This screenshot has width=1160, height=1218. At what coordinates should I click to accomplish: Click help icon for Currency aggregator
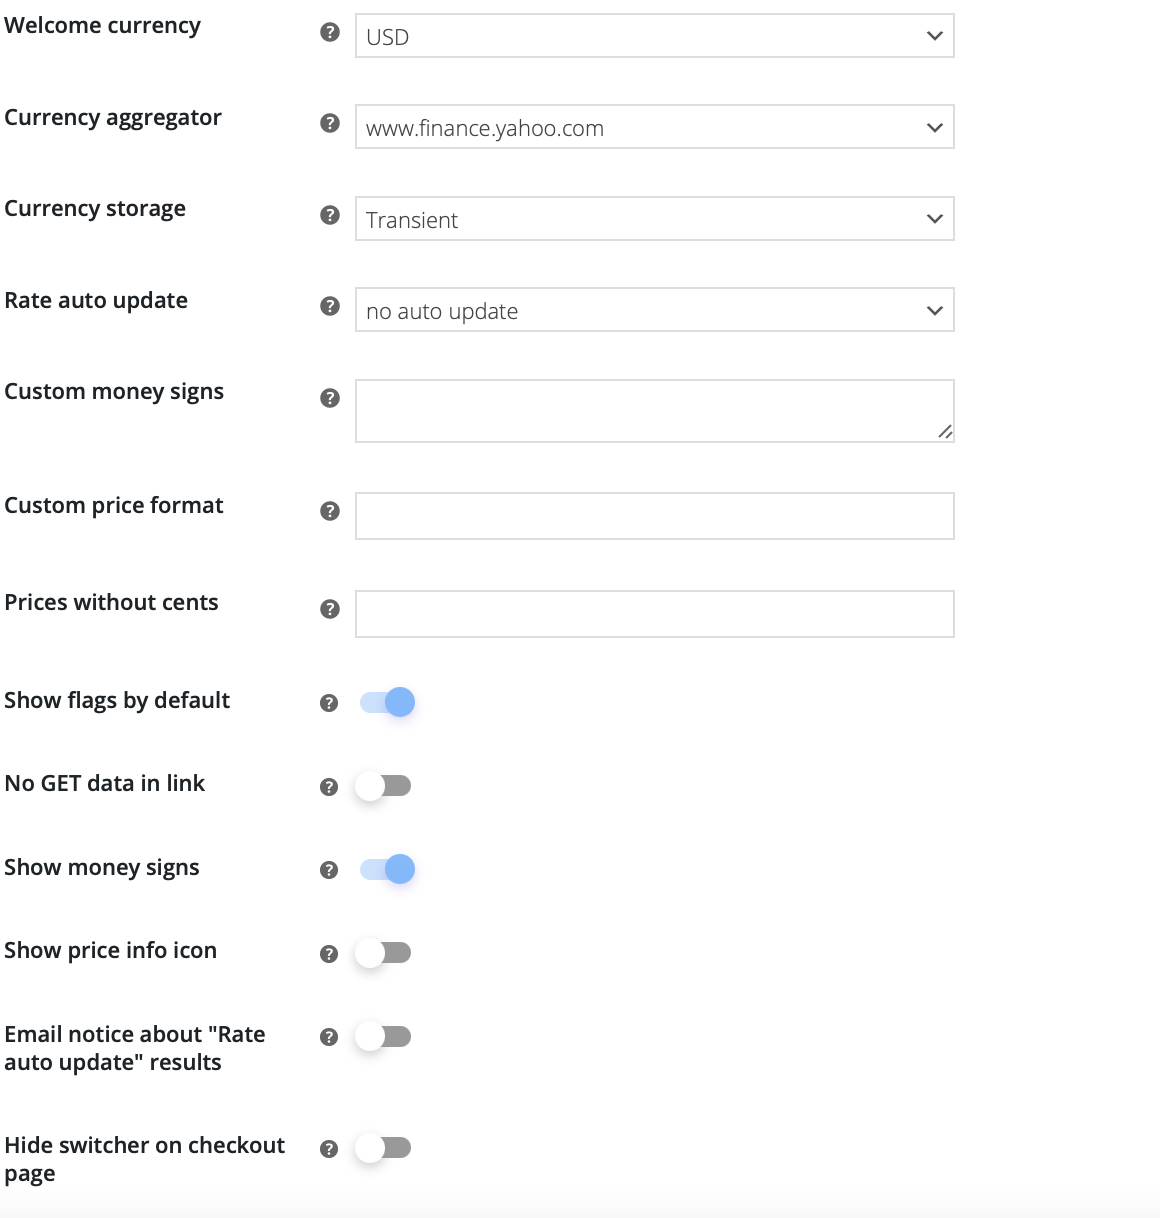[x=330, y=123]
